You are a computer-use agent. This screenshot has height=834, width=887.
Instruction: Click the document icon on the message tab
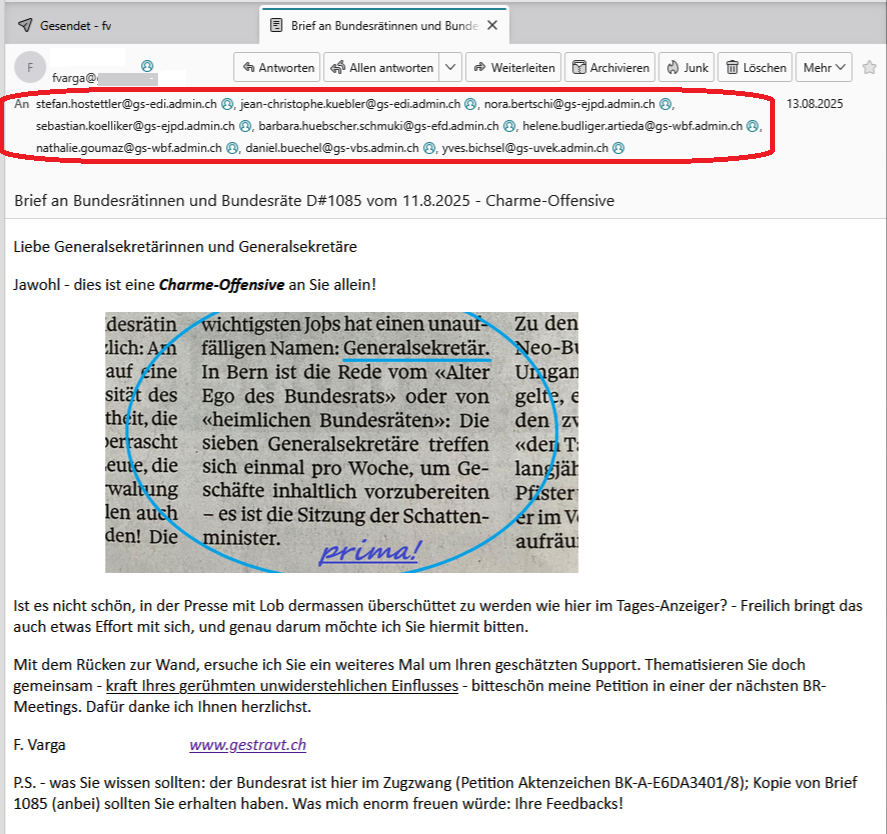pos(277,26)
